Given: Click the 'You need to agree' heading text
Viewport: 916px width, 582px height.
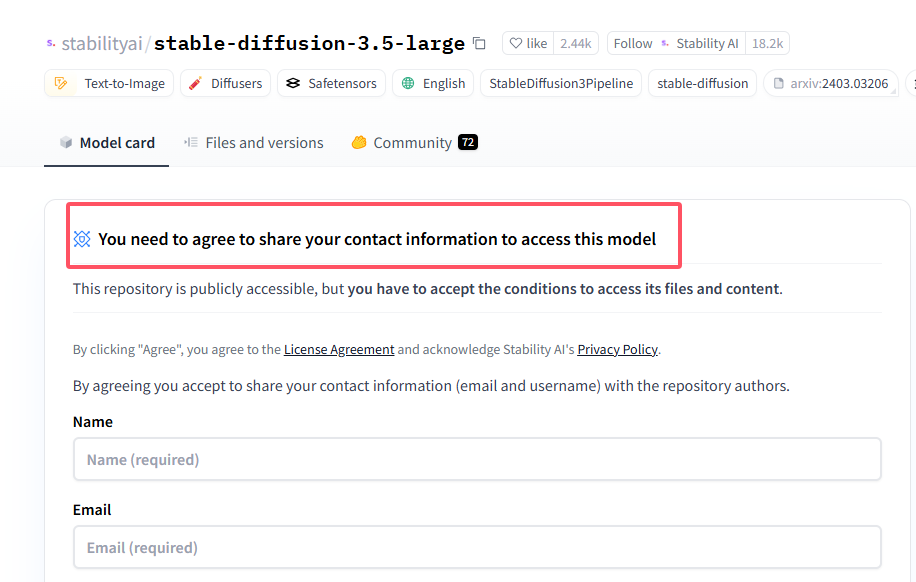Looking at the screenshot, I should [x=377, y=239].
